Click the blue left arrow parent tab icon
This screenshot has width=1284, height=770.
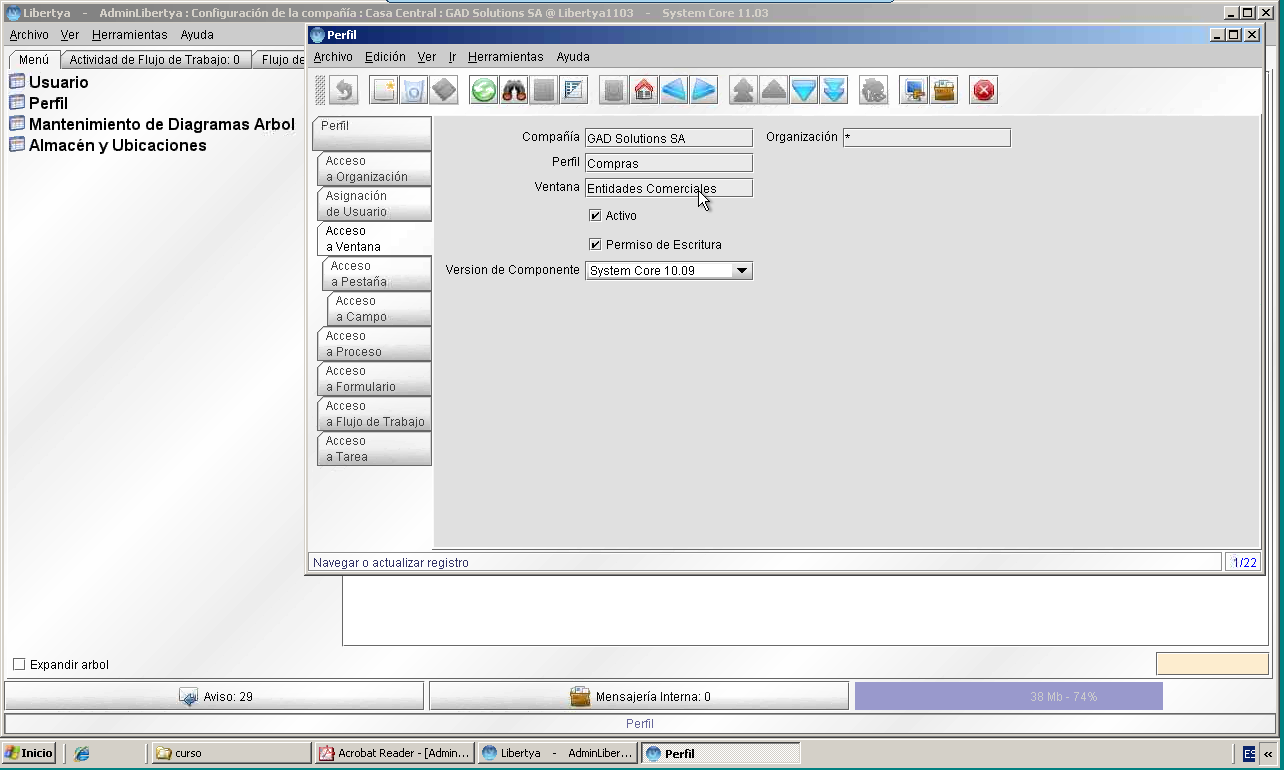click(674, 90)
